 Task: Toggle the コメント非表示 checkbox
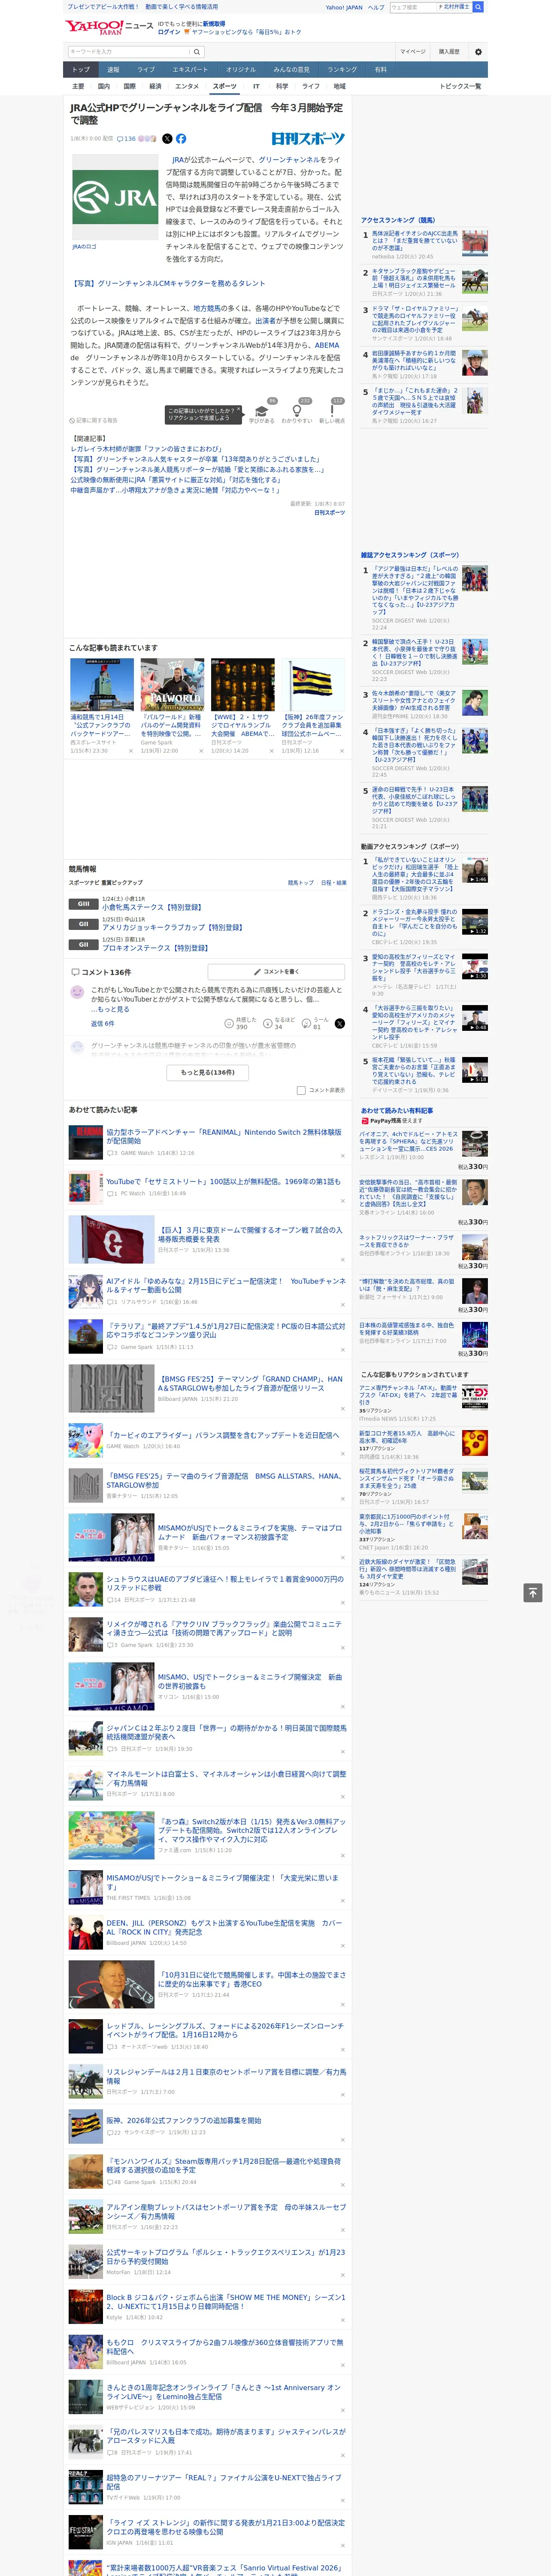click(301, 1090)
